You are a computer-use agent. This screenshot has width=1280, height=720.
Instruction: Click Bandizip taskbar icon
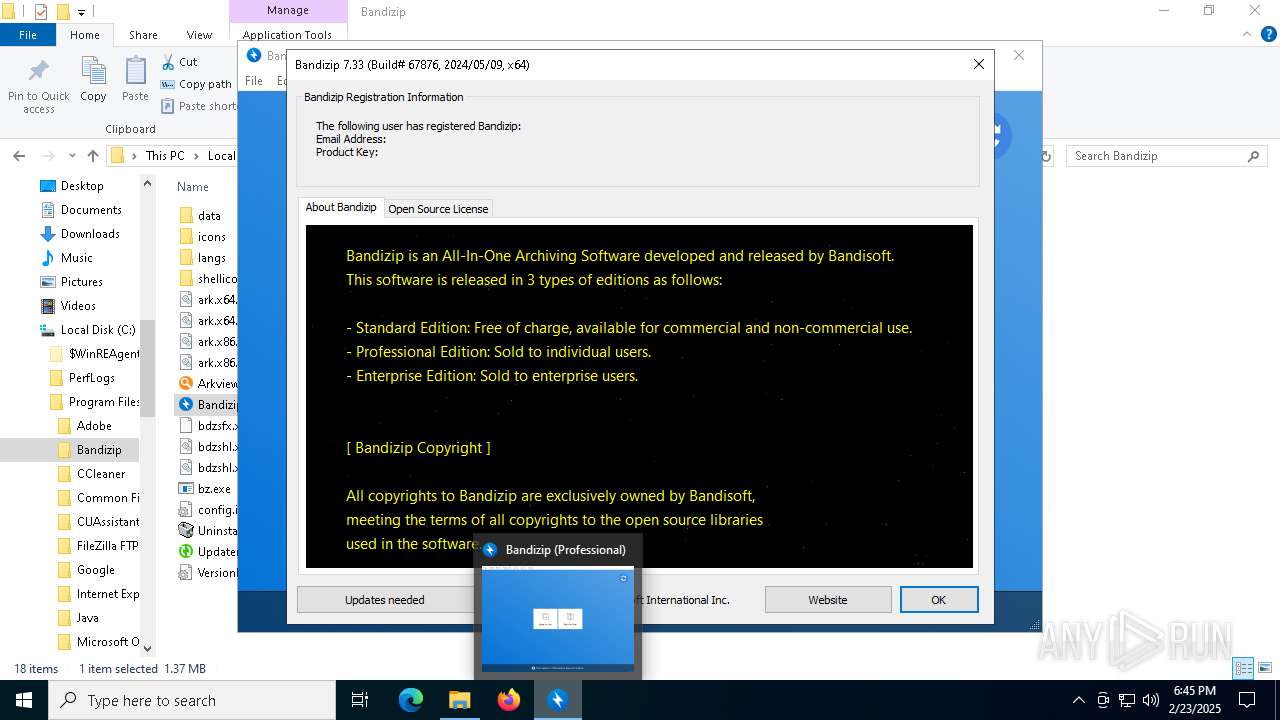tap(558, 700)
